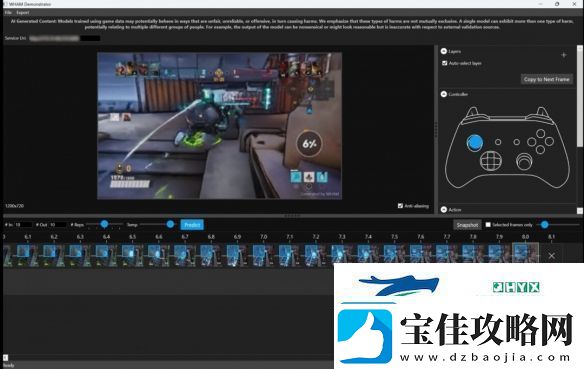Click the right panel scrollbar's down arrow
The width and height of the screenshot is (584, 369).
click(x=580, y=211)
